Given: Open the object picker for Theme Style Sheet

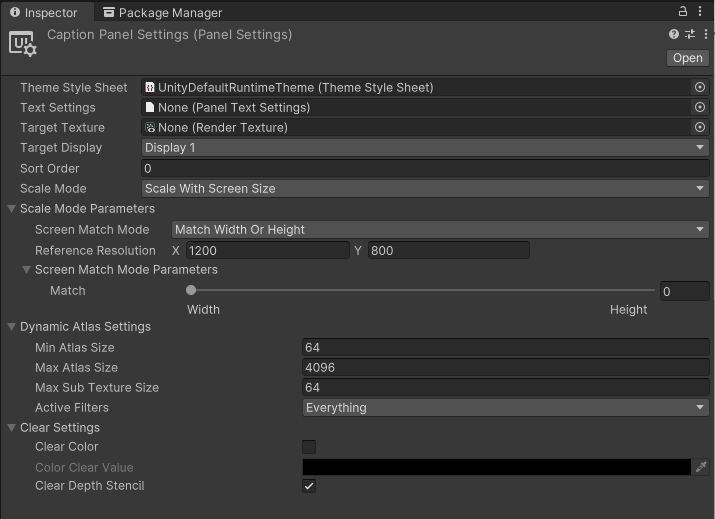Looking at the screenshot, I should [x=700, y=88].
